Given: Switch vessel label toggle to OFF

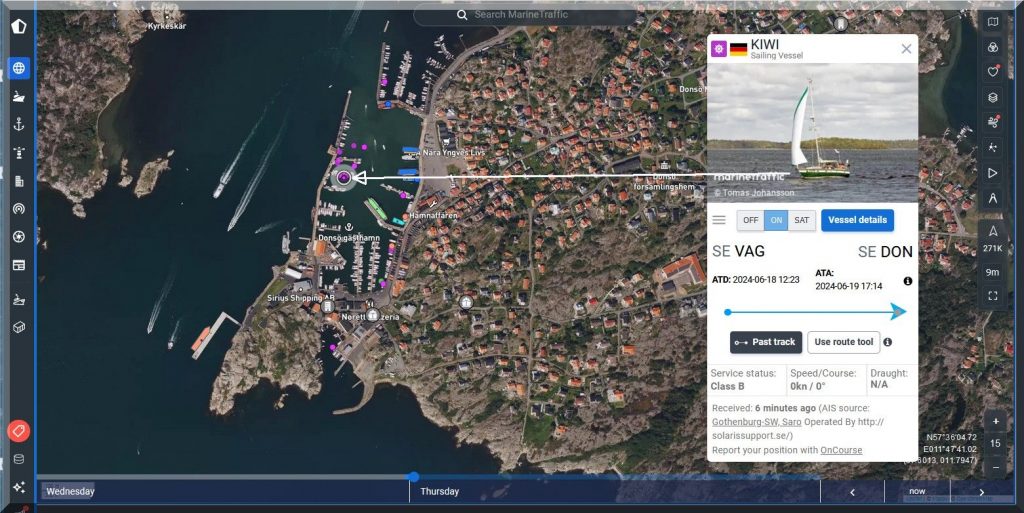Looking at the screenshot, I should click(750, 220).
